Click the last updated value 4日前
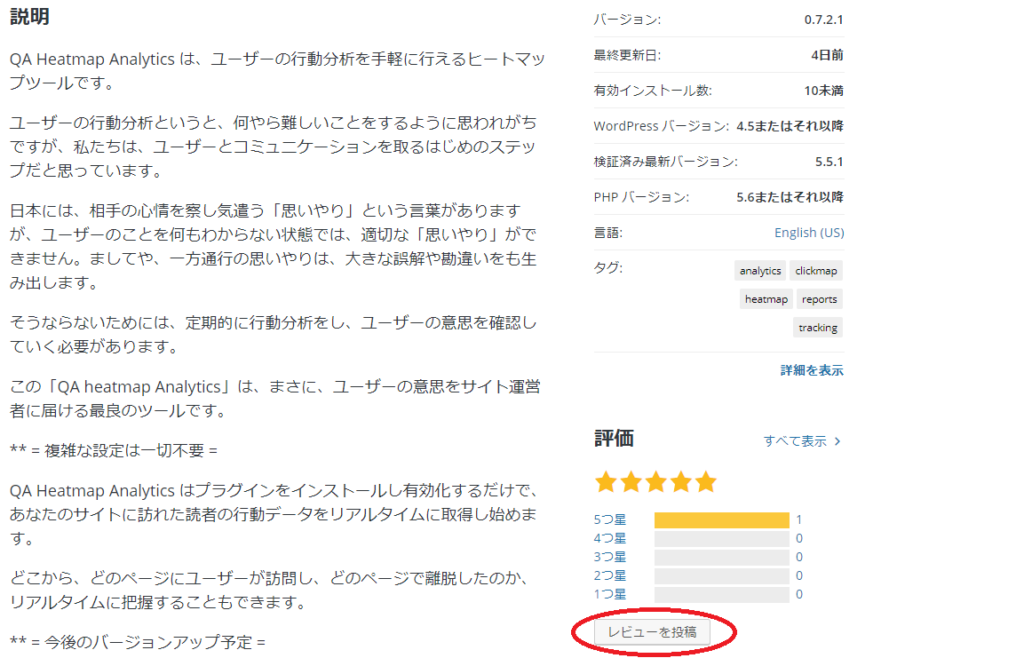Viewport: 1024px width, 658px height. coord(827,55)
